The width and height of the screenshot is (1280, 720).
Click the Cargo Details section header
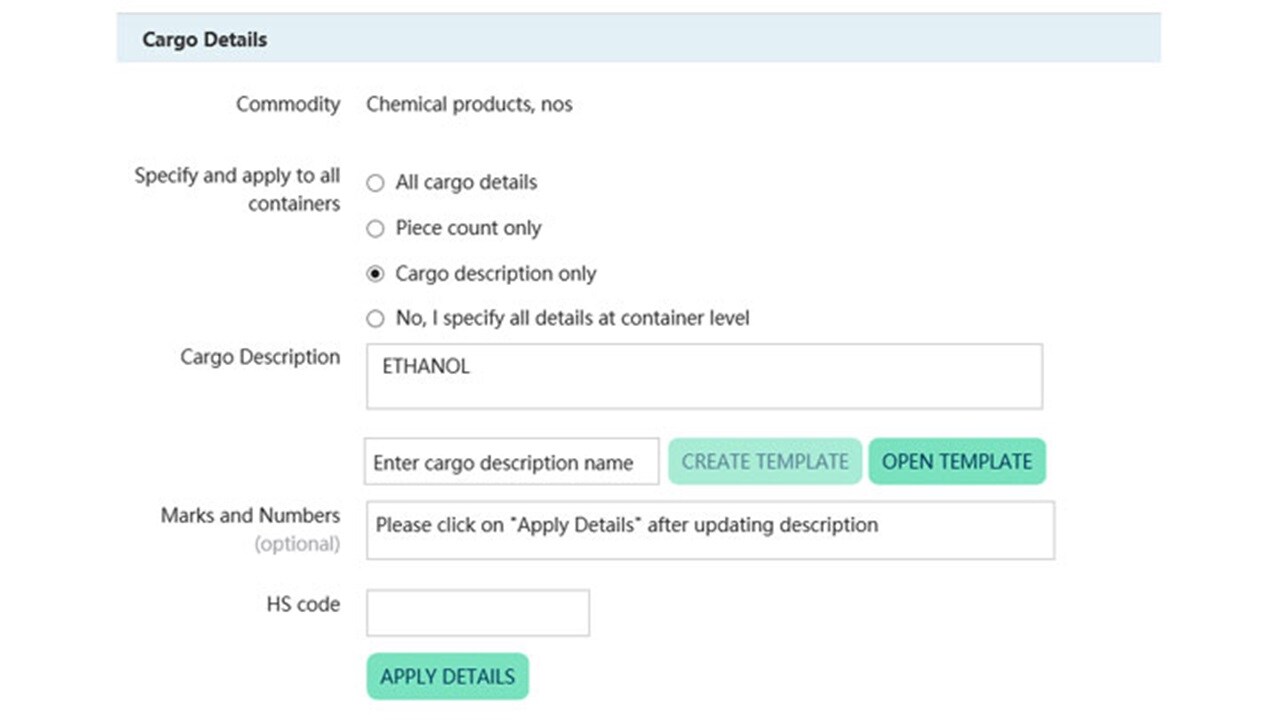point(204,39)
